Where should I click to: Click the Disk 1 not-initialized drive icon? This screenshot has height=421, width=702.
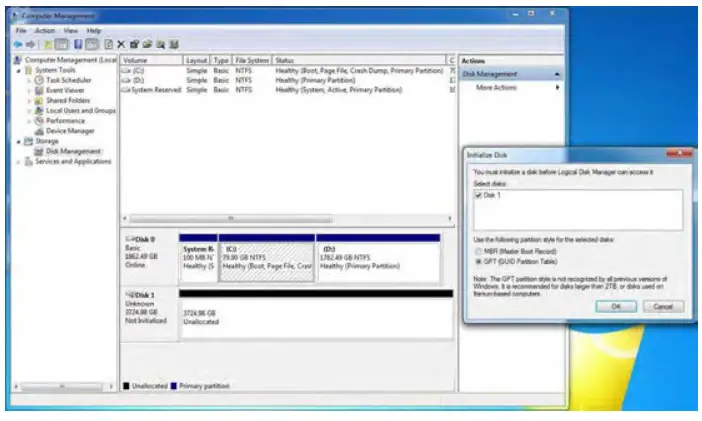pyautogui.click(x=130, y=295)
